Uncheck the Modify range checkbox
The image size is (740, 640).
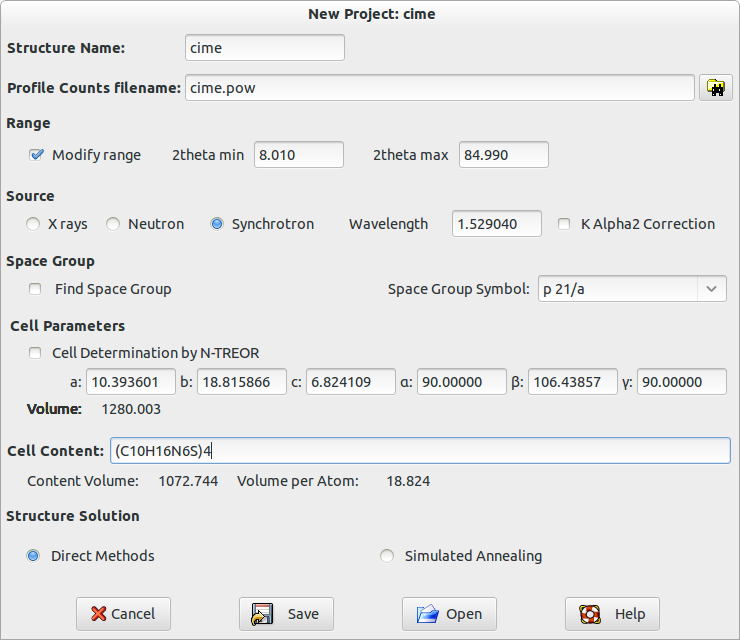36,155
